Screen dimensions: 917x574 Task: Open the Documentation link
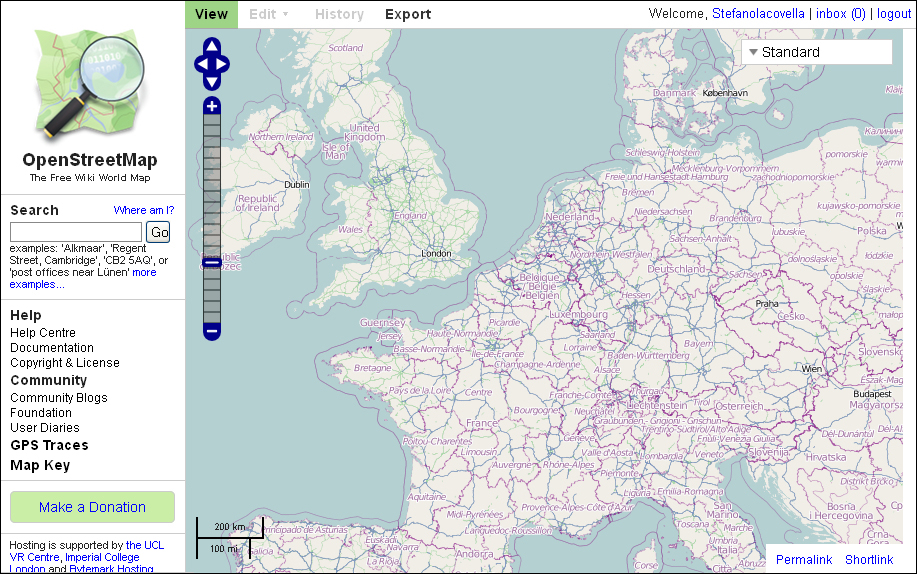click(x=51, y=348)
